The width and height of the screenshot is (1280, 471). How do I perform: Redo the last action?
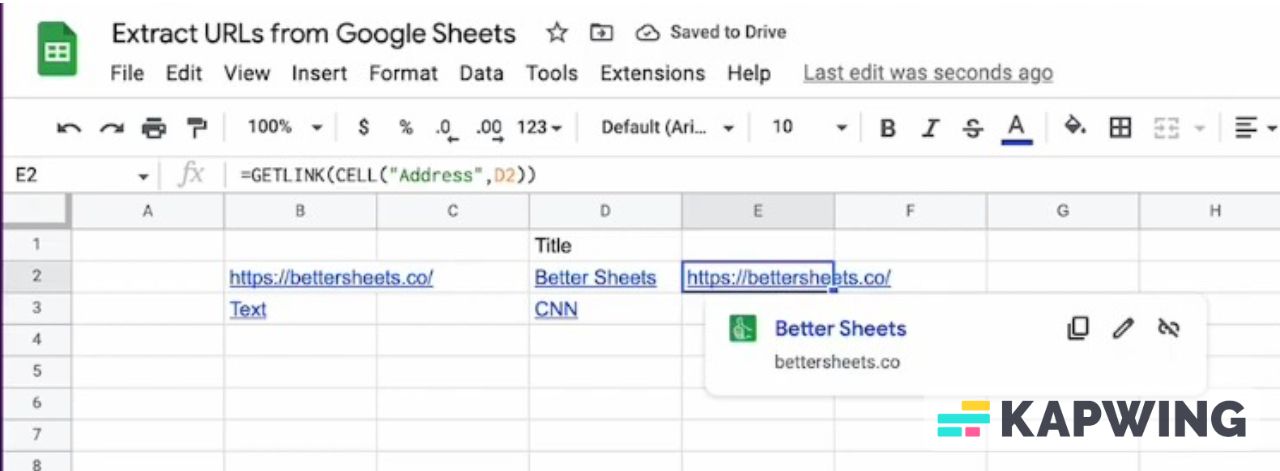coord(111,128)
